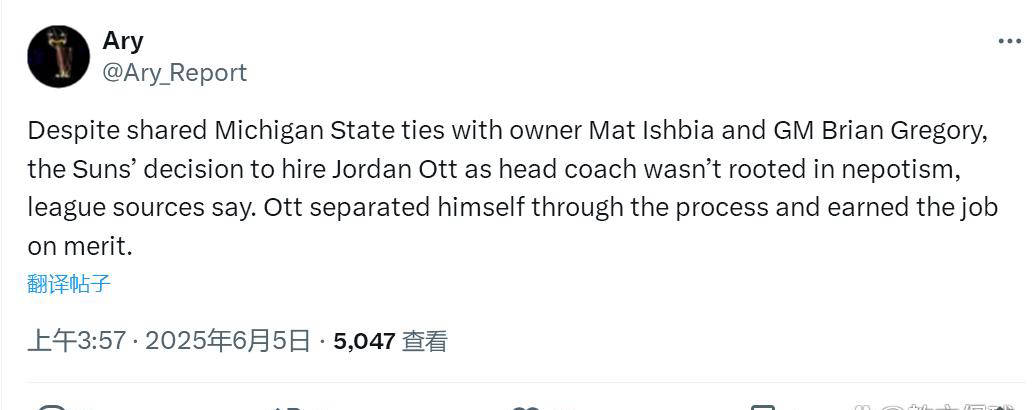Screen dimensions: 1036x410
Task: Click the 2025年6月5日 post date
Action: tap(228, 341)
